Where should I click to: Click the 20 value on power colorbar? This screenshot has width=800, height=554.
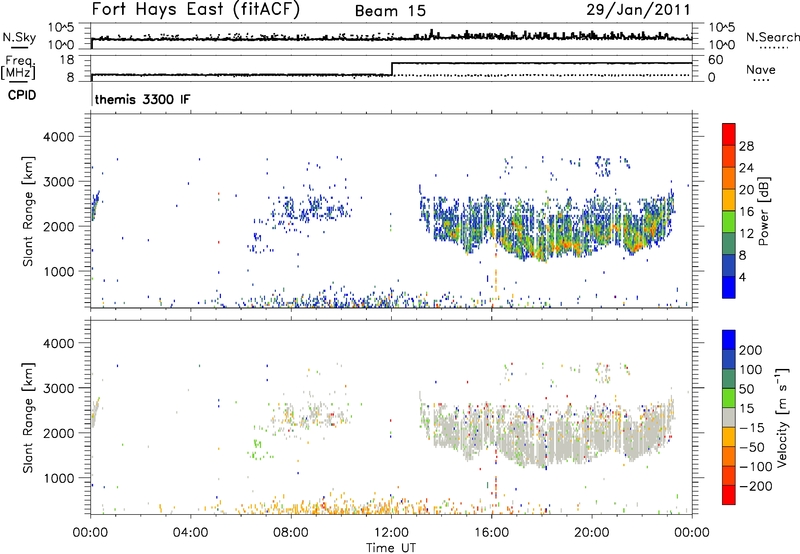(746, 190)
